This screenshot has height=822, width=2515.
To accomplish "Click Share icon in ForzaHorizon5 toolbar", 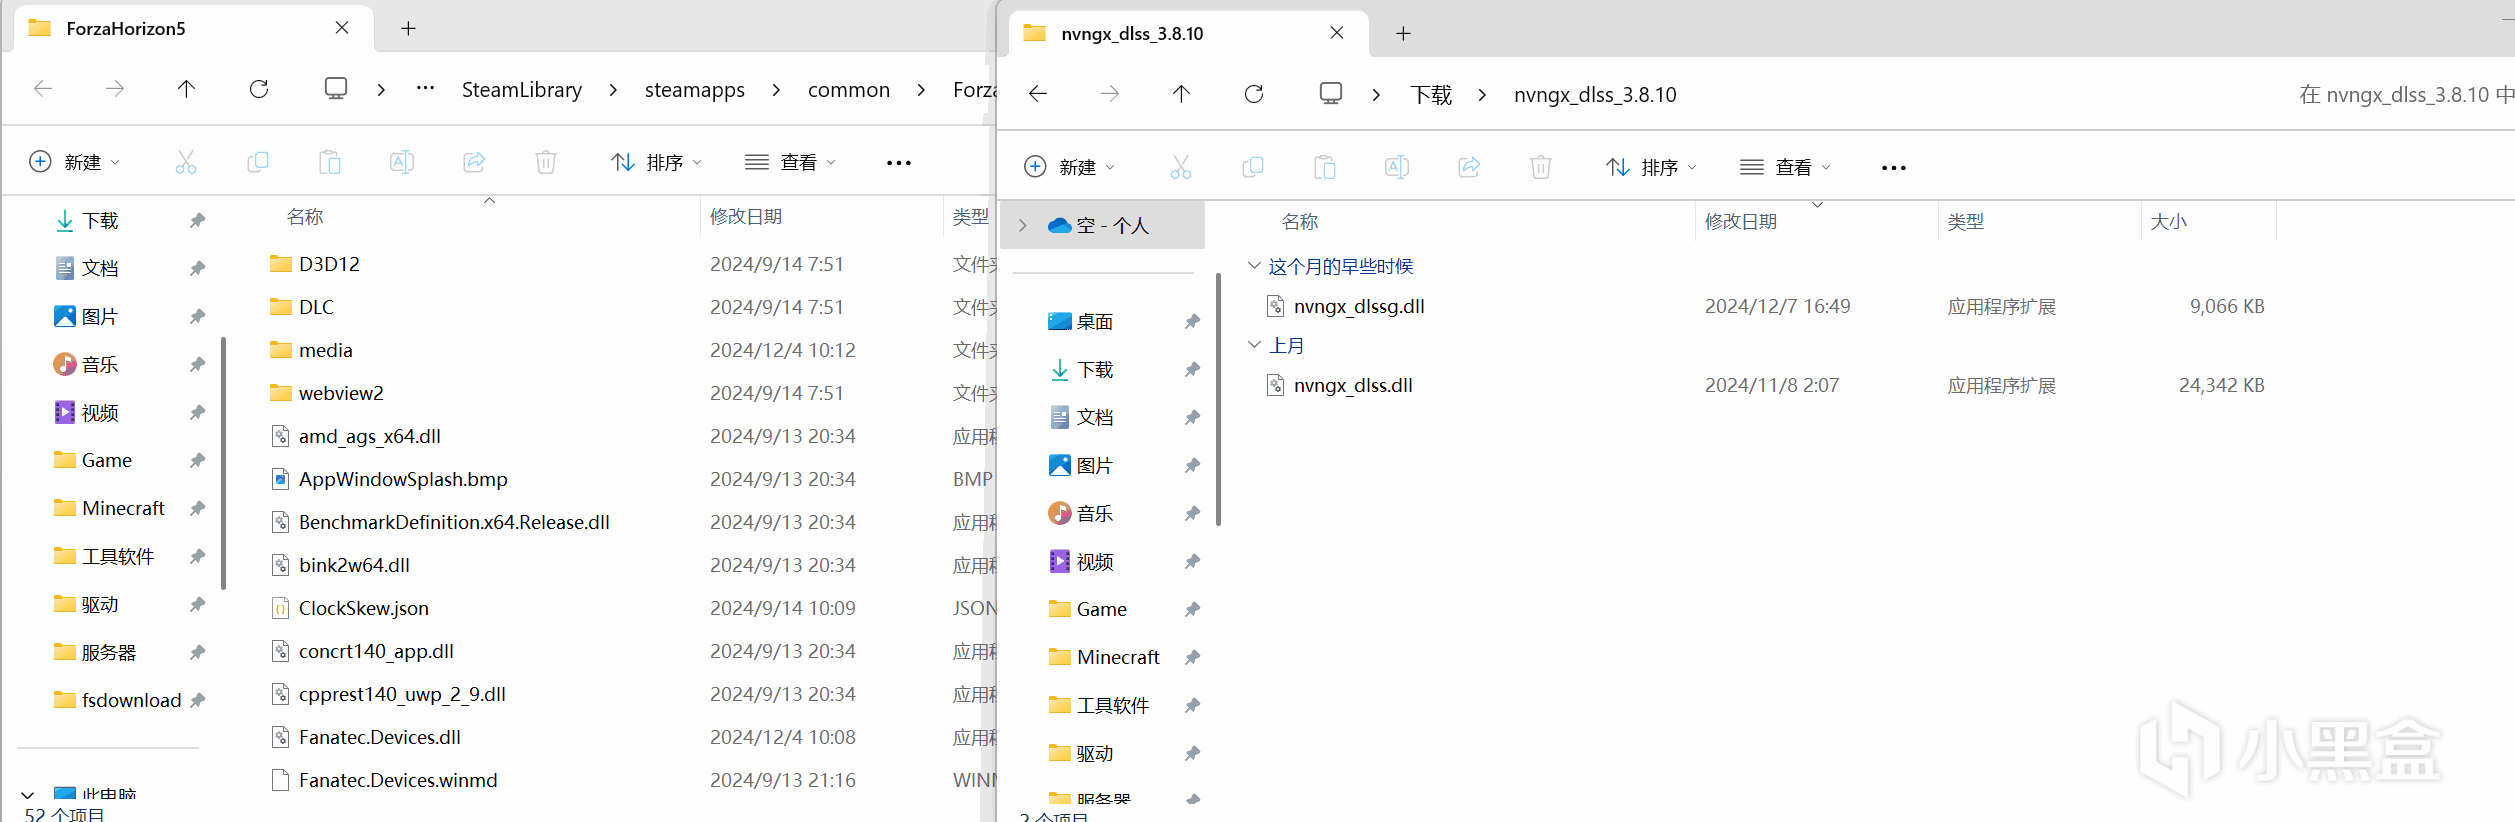I will [474, 162].
